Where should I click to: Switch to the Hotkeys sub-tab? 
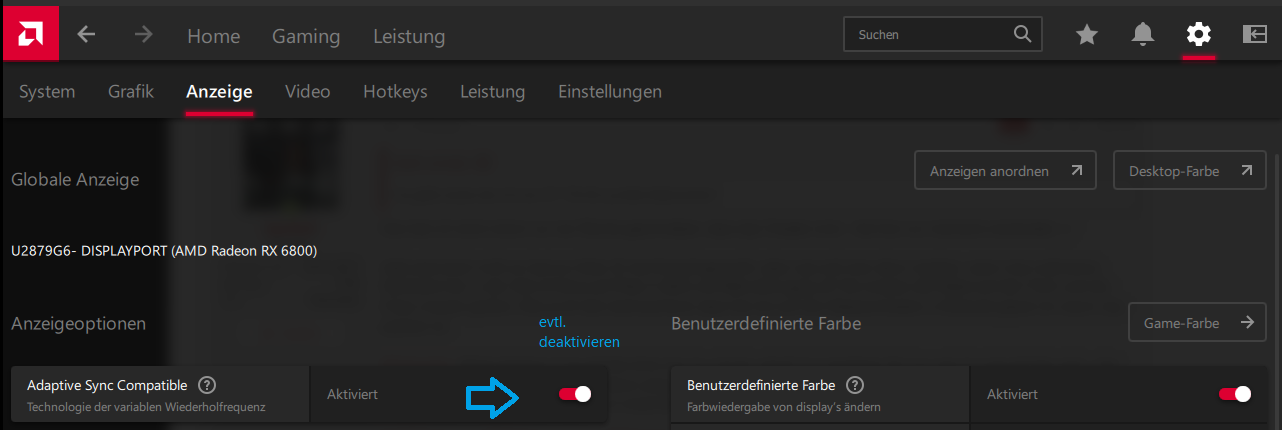coord(395,92)
